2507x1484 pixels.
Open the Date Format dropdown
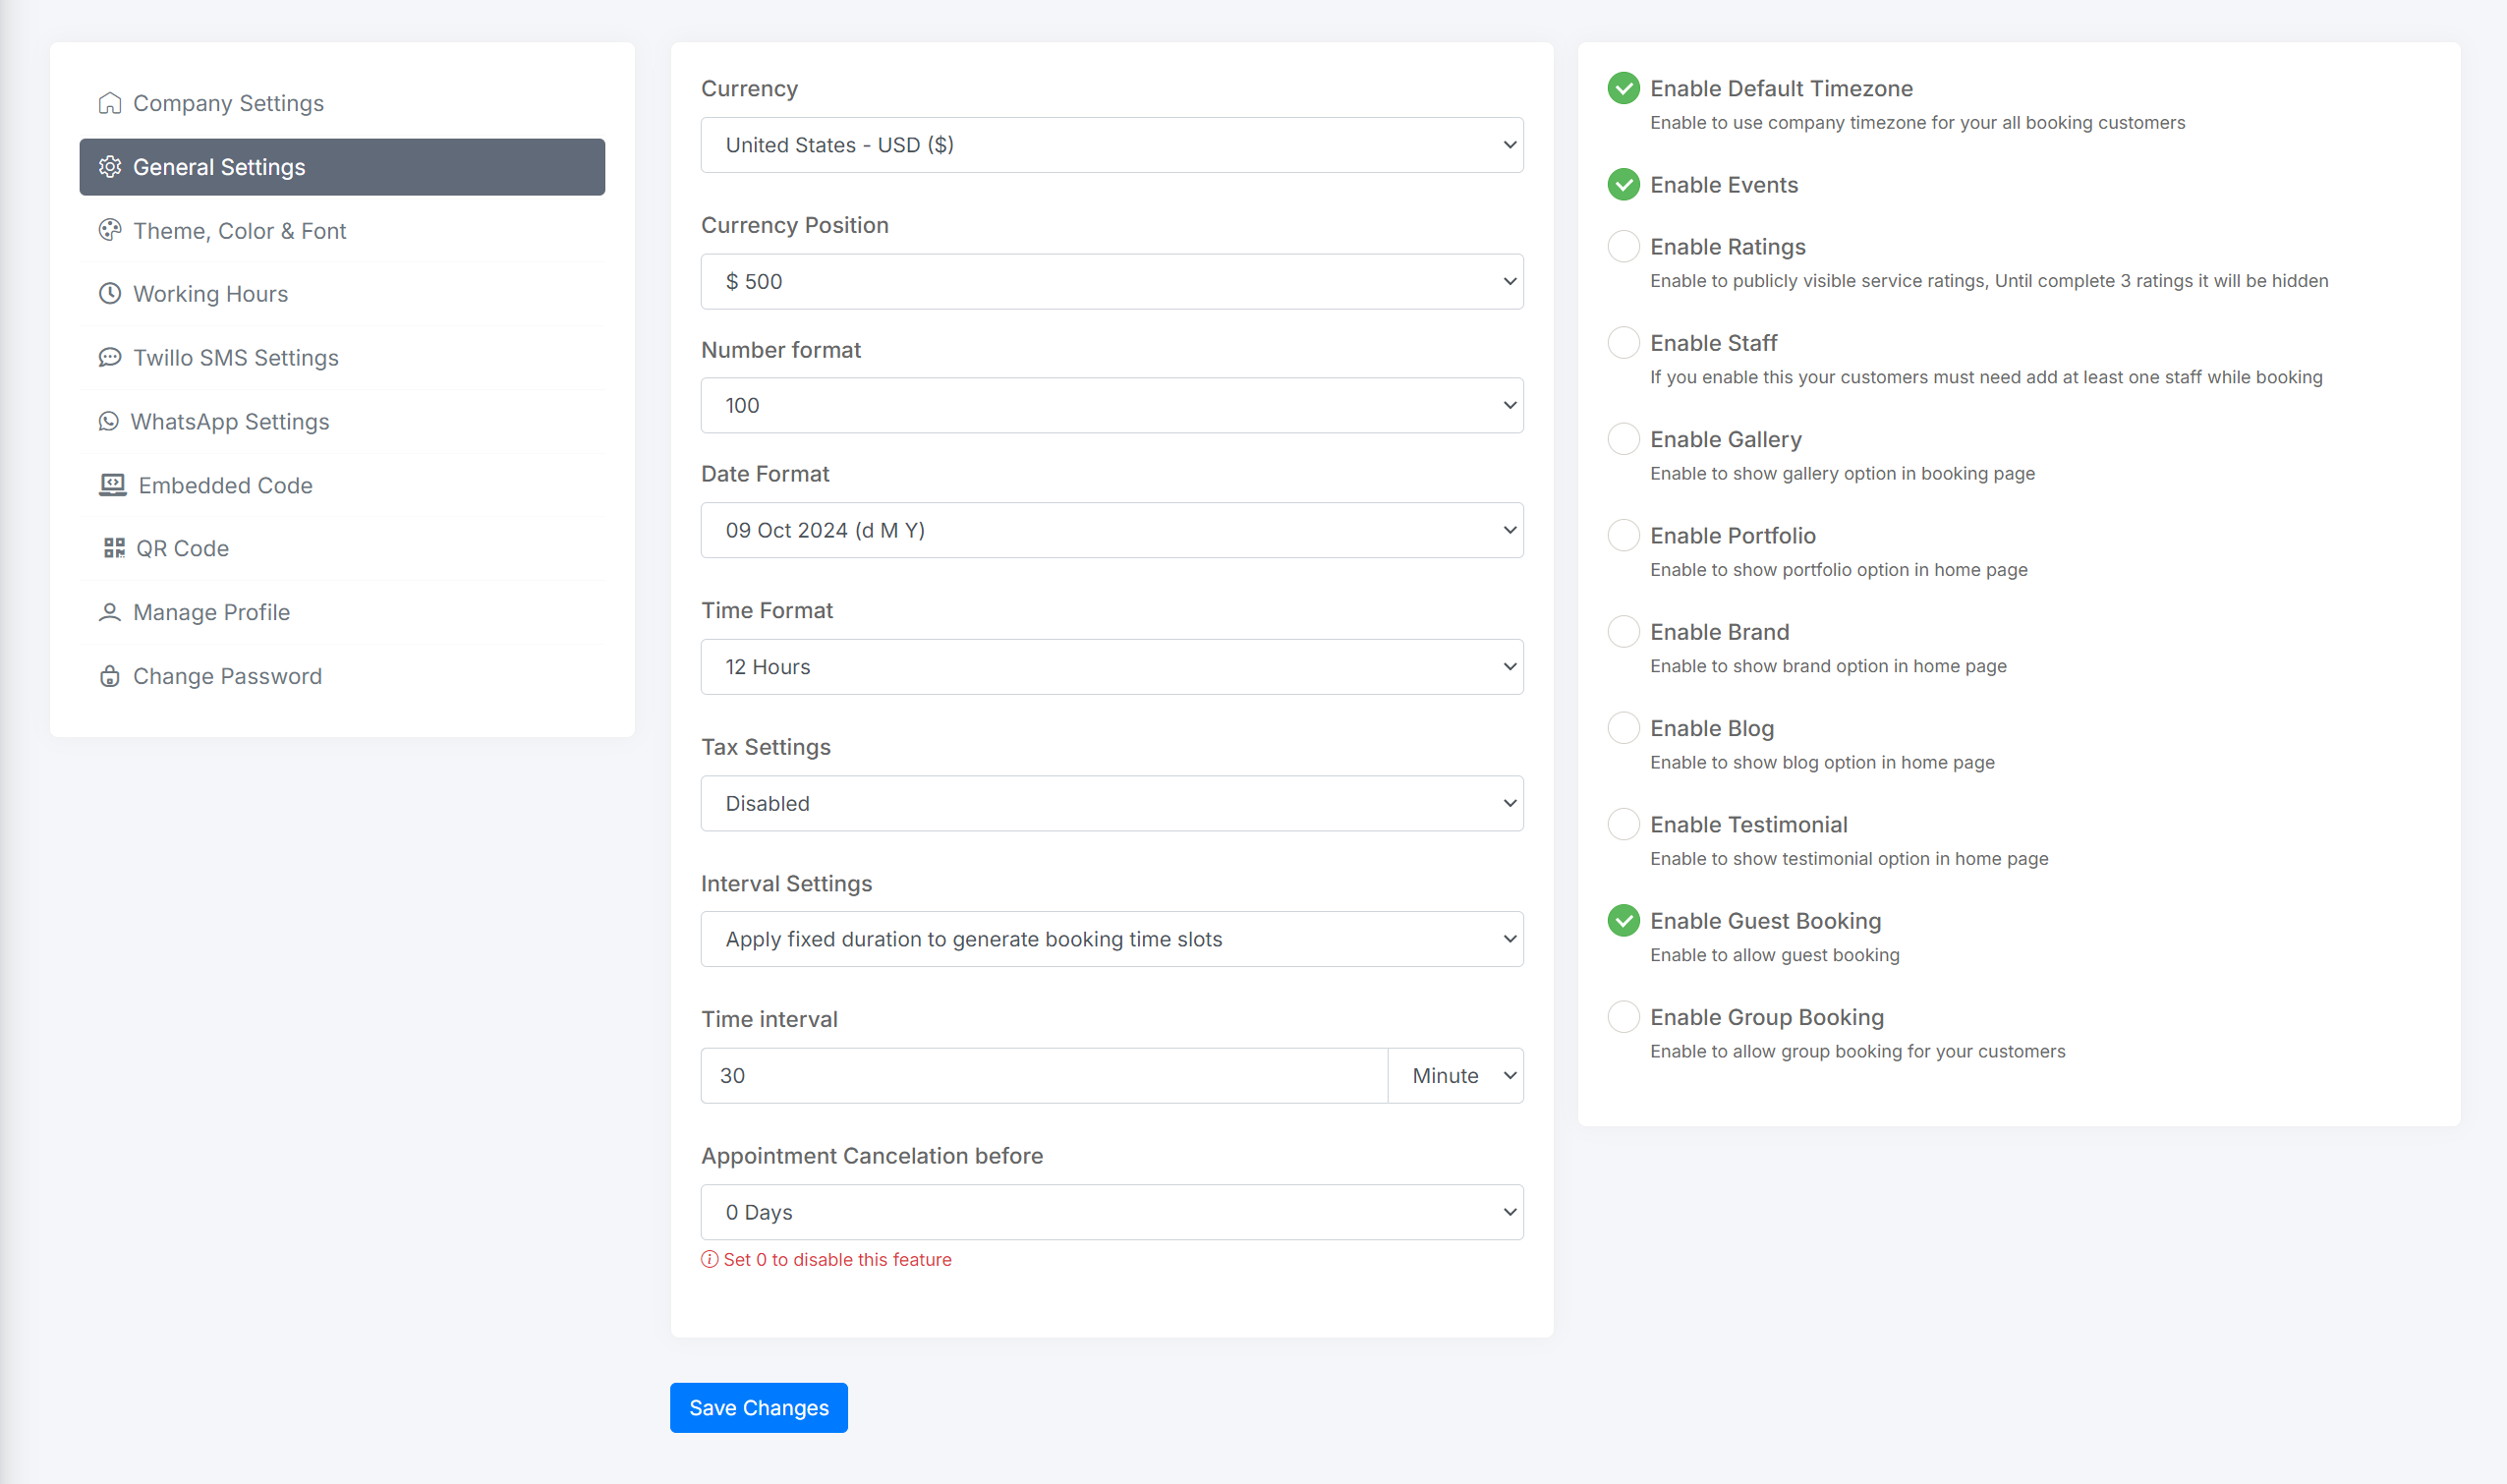[1112, 530]
